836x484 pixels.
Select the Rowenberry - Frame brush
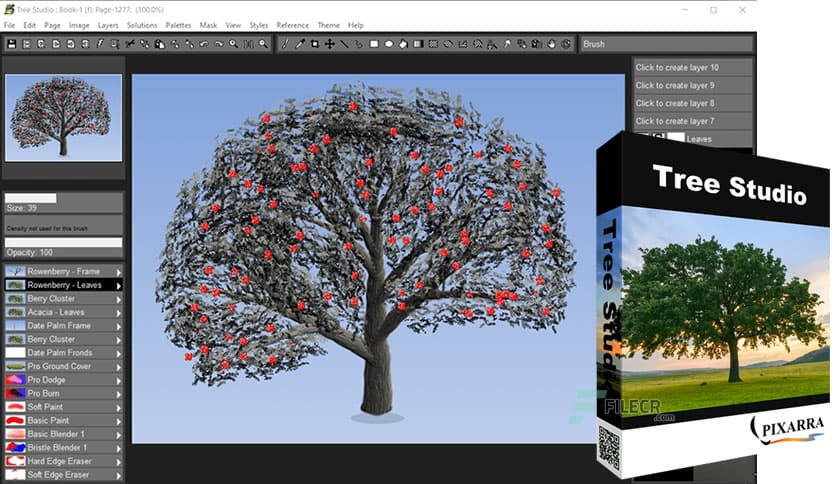(63, 271)
